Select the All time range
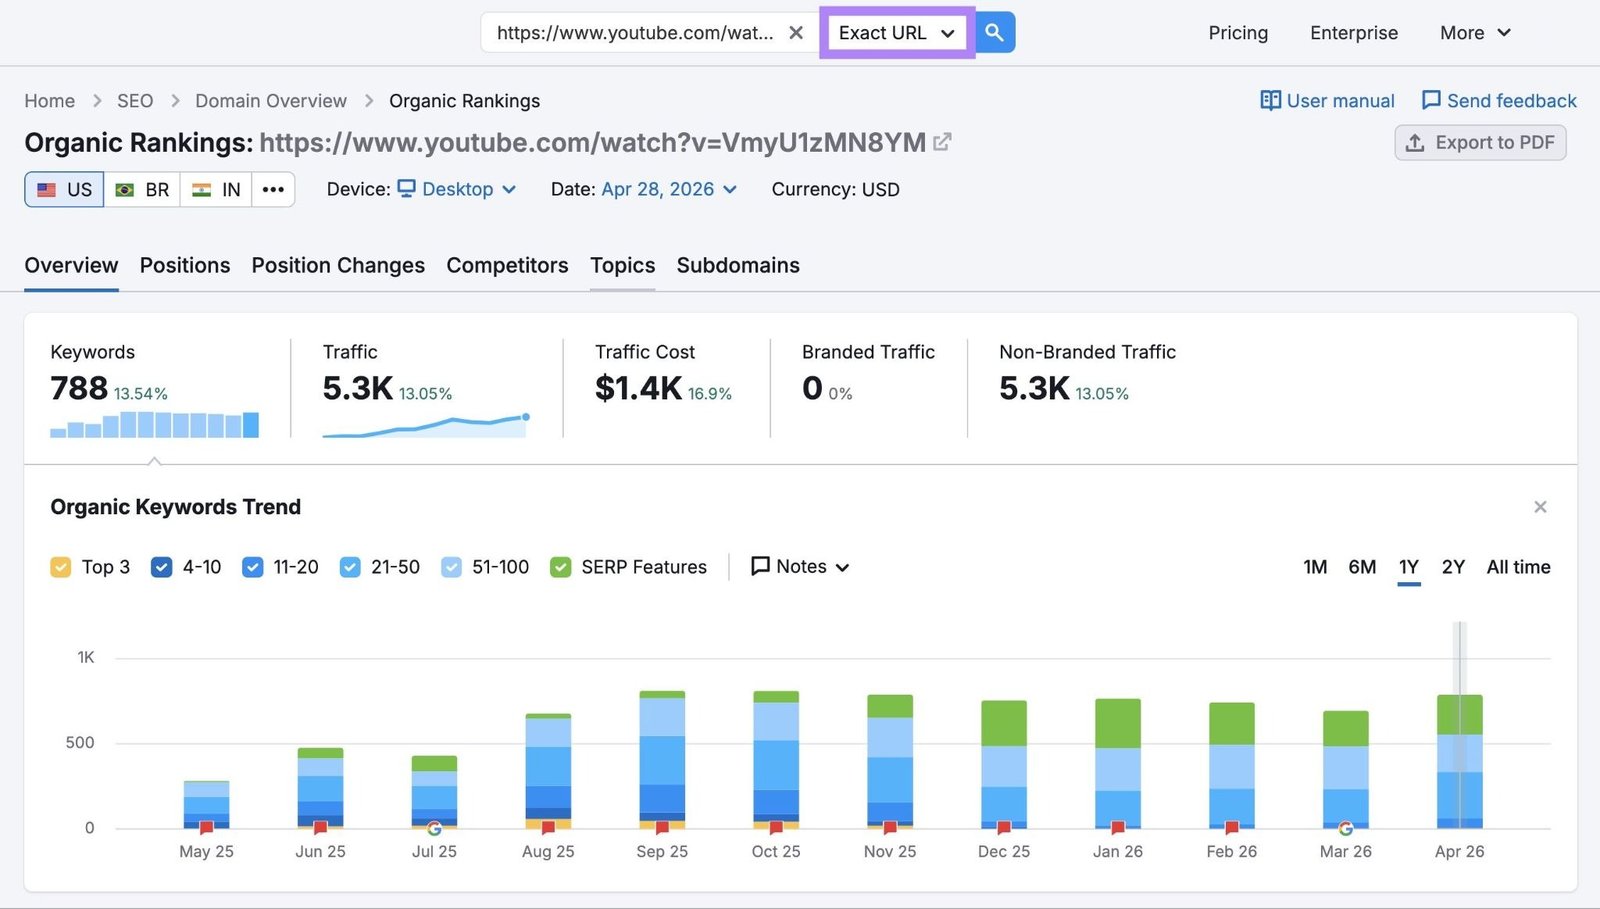This screenshot has width=1600, height=909. [x=1518, y=567]
